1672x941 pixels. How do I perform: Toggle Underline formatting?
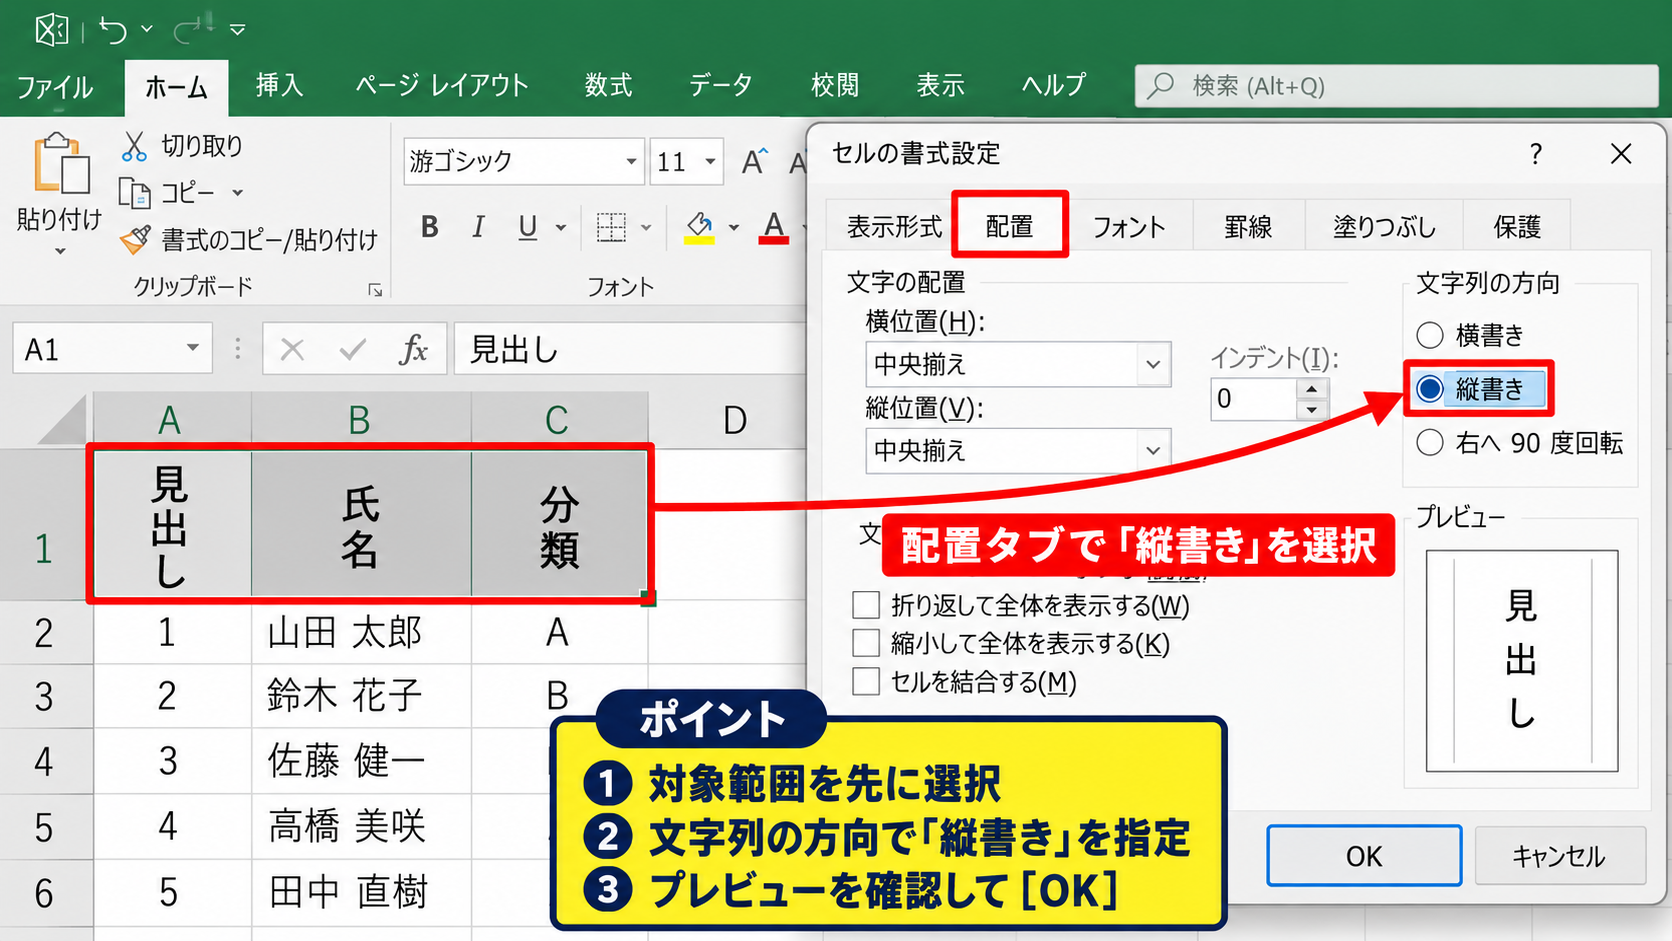(x=528, y=227)
